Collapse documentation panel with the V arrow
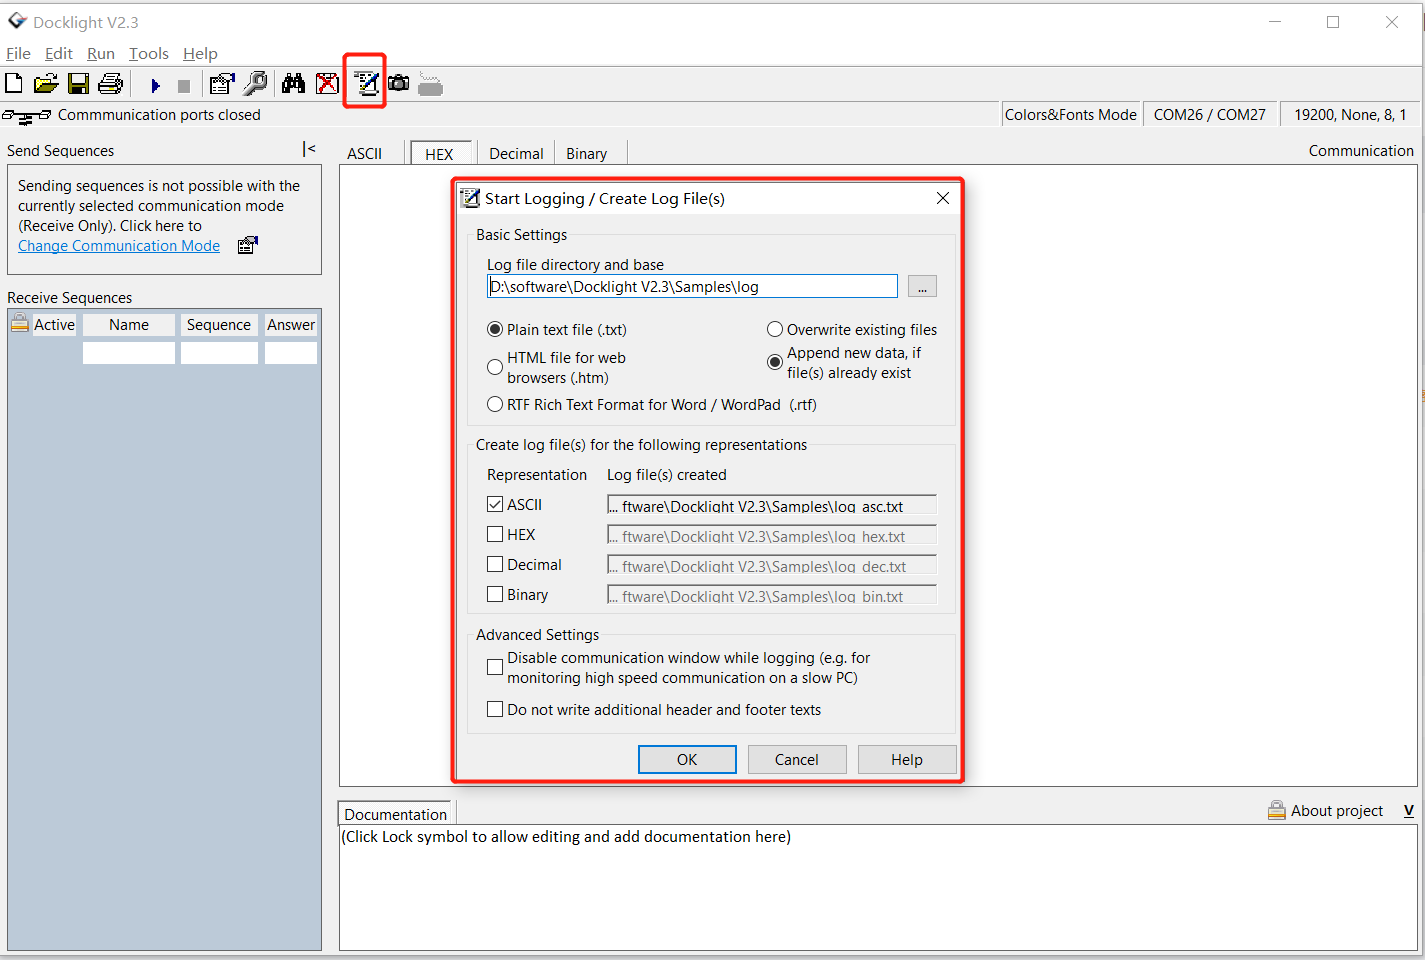The image size is (1425, 960). [x=1408, y=811]
